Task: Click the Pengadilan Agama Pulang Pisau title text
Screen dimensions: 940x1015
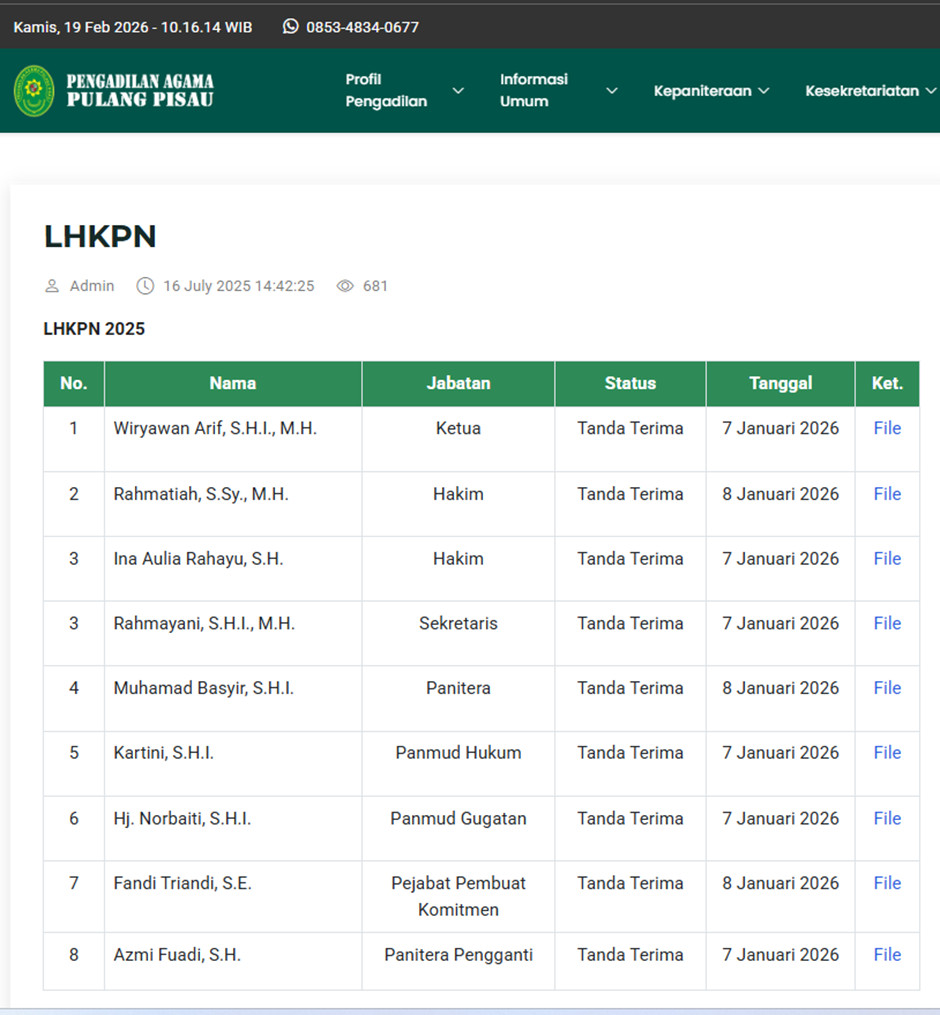Action: pyautogui.click(x=140, y=90)
